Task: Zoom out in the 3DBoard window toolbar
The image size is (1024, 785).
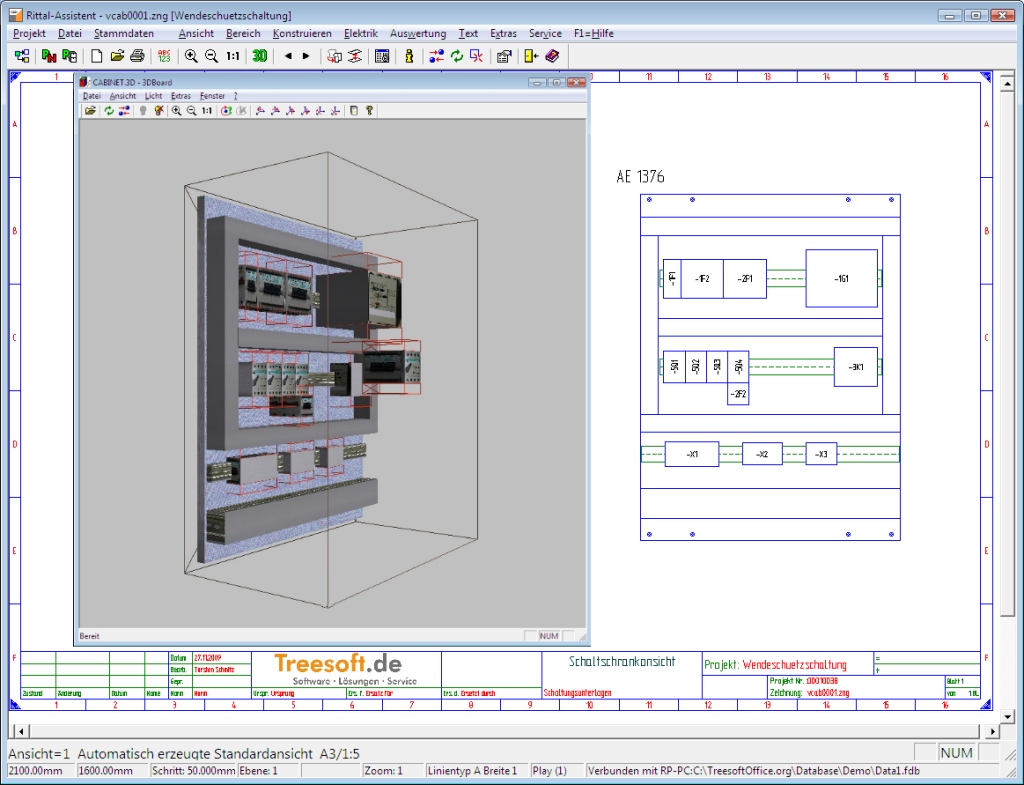Action: (191, 111)
